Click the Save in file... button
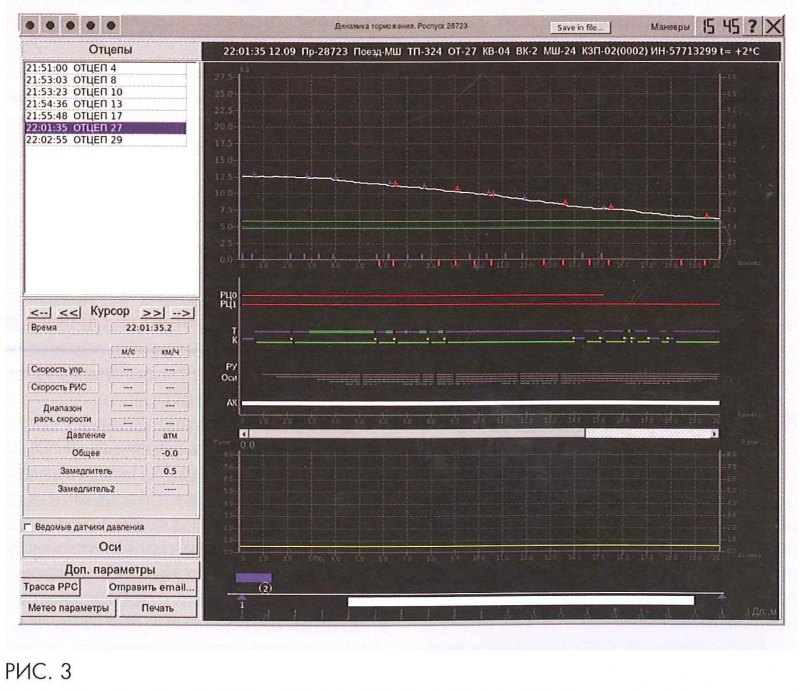800x691 pixels. point(580,28)
